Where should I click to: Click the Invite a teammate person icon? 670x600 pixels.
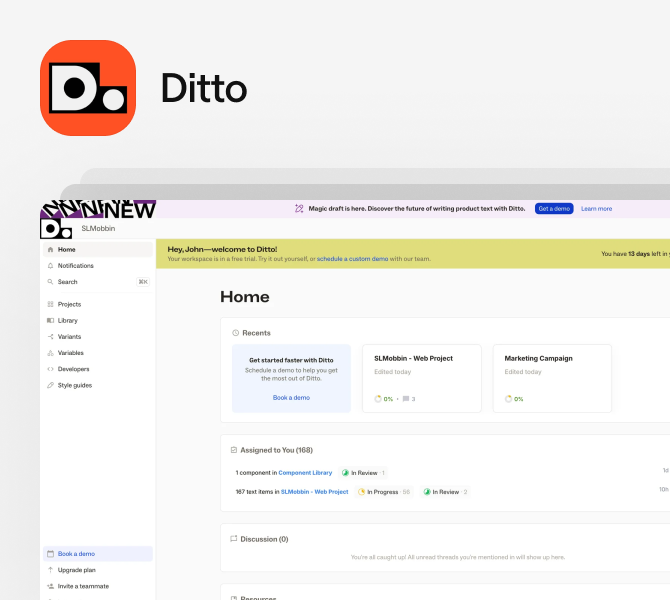point(50,586)
